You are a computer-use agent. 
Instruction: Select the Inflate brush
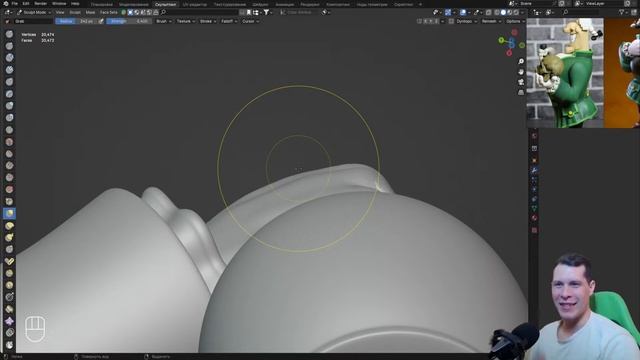[9, 106]
